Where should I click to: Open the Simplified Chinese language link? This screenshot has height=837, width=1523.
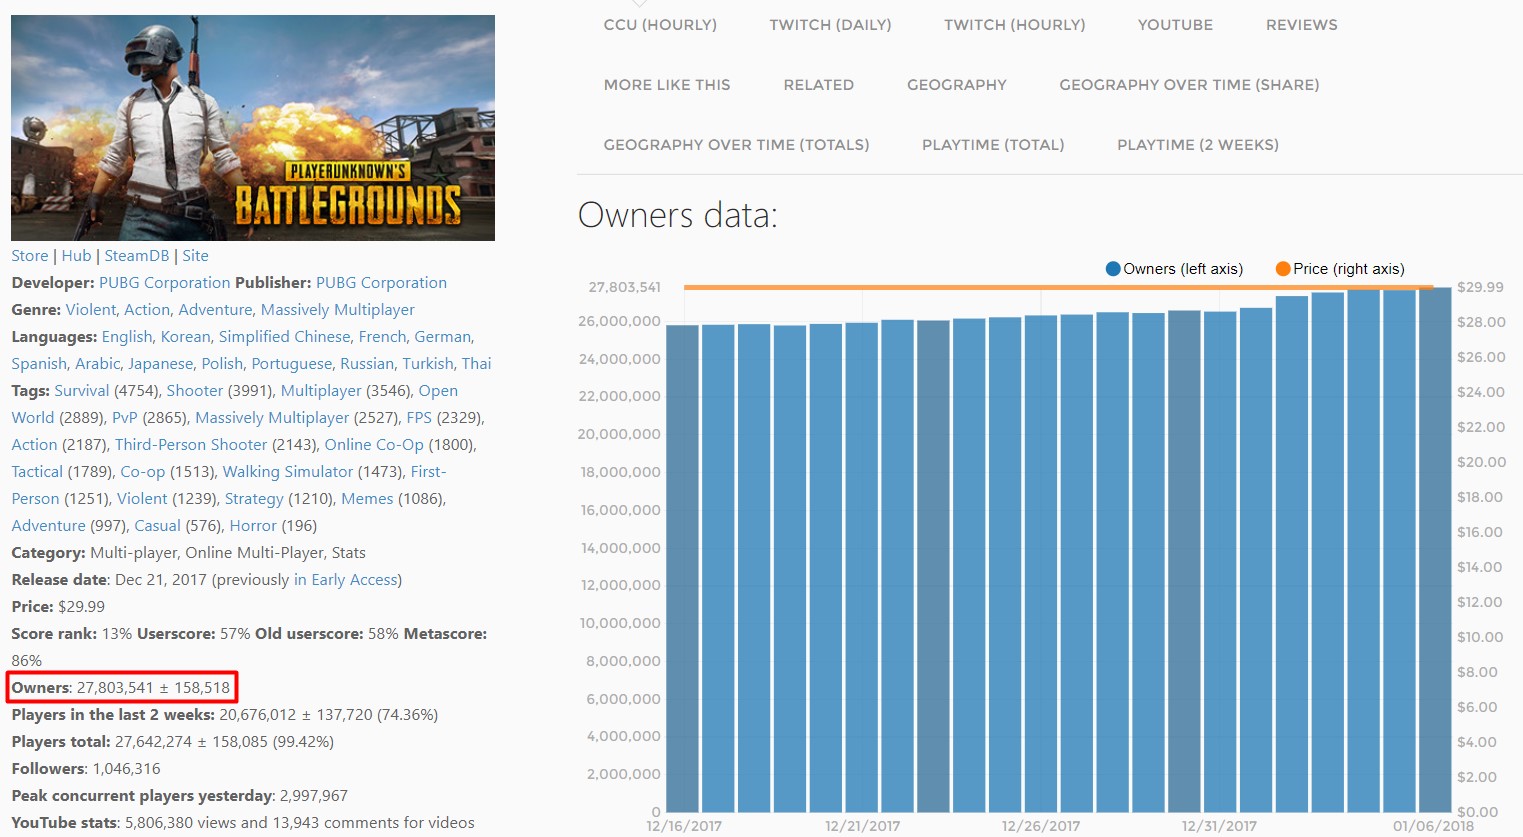point(285,337)
